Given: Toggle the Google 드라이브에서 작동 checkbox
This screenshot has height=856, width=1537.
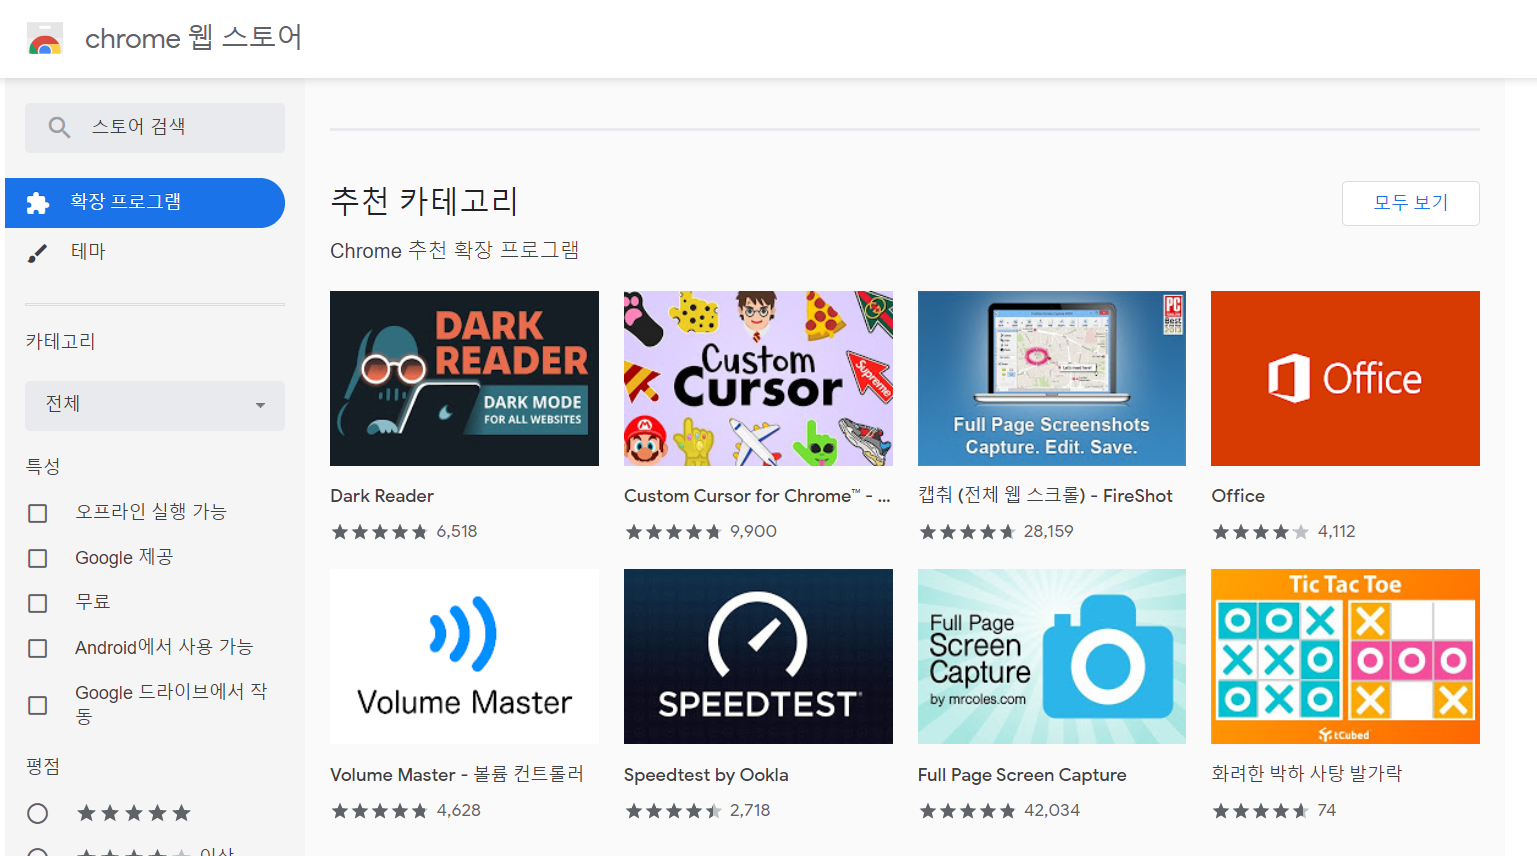Looking at the screenshot, I should coord(38,705).
